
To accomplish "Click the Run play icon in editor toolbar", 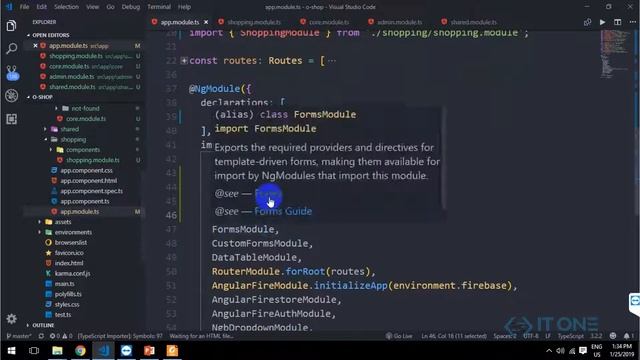I will click(x=602, y=22).
